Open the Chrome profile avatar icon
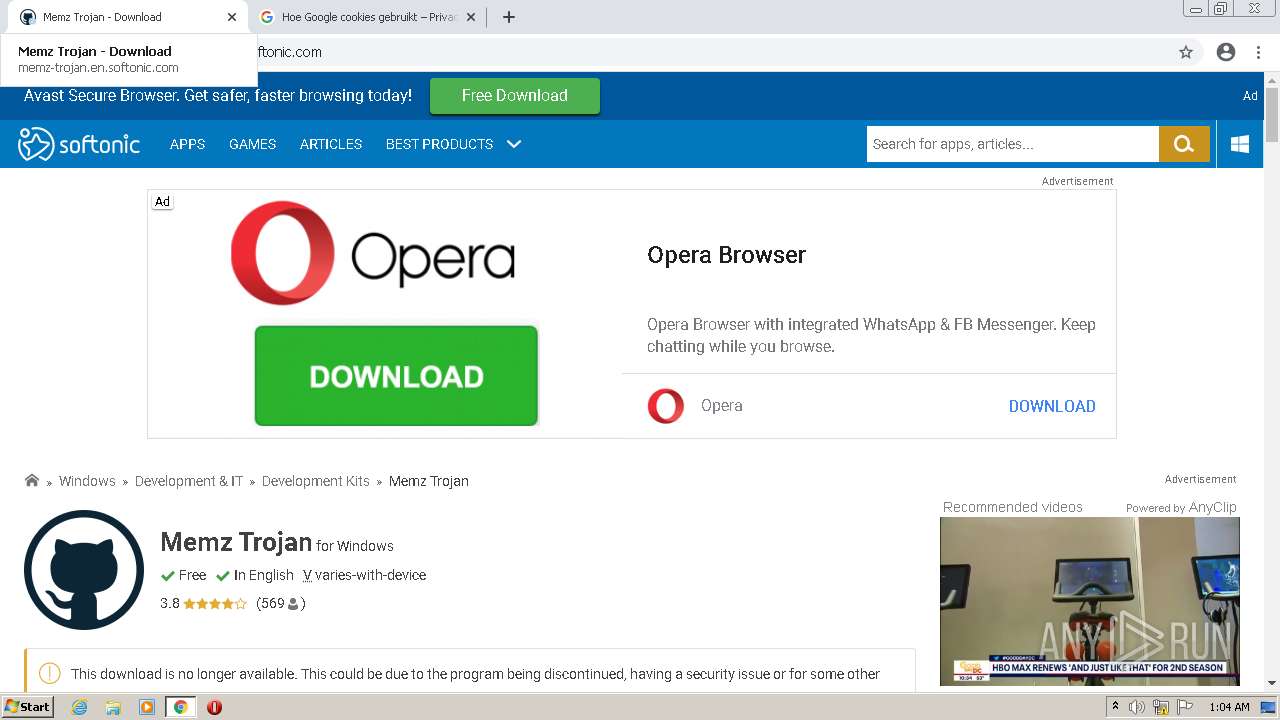The width and height of the screenshot is (1280, 720). click(x=1226, y=52)
